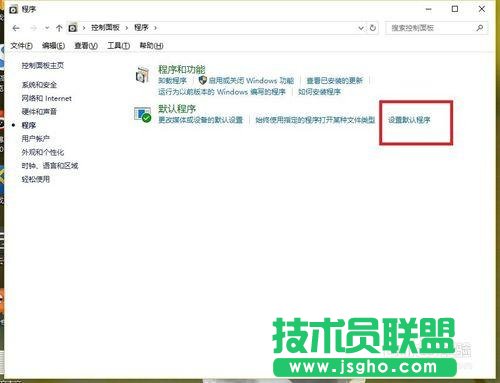The height and width of the screenshot is (383, 500).
Task: Open 如何安装程序 link
Action: 319,92
